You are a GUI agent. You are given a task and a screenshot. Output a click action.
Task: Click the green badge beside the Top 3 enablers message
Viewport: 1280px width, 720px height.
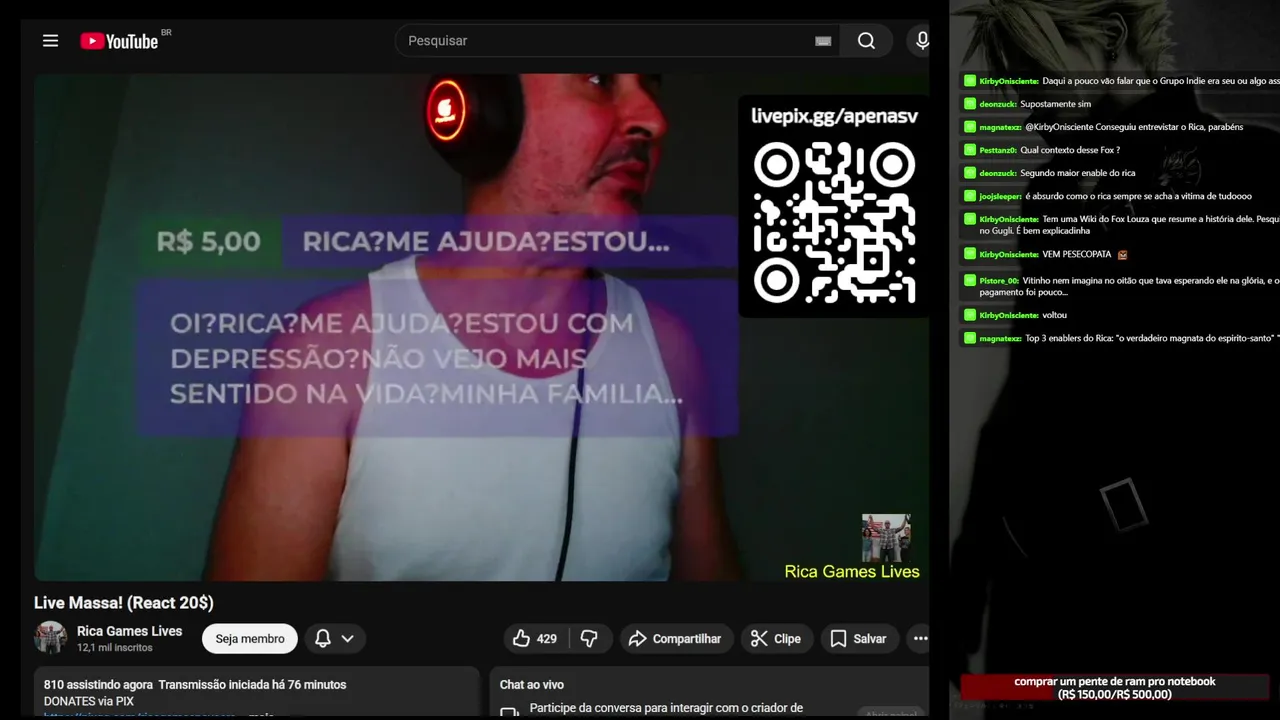tap(969, 338)
